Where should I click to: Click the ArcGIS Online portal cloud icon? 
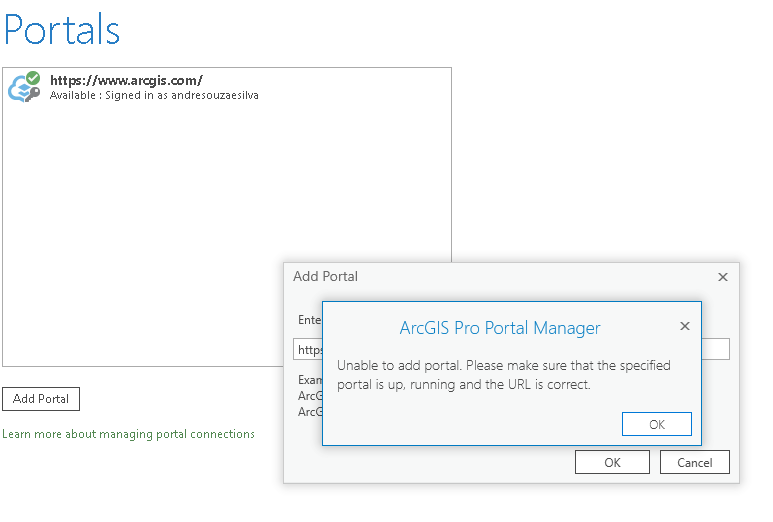coord(24,87)
